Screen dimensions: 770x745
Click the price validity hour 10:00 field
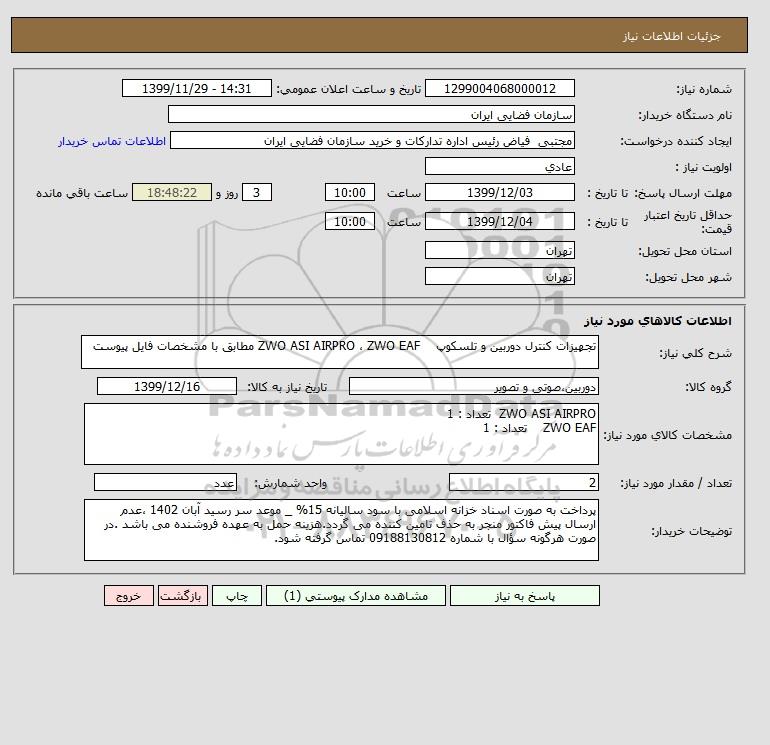[350, 221]
